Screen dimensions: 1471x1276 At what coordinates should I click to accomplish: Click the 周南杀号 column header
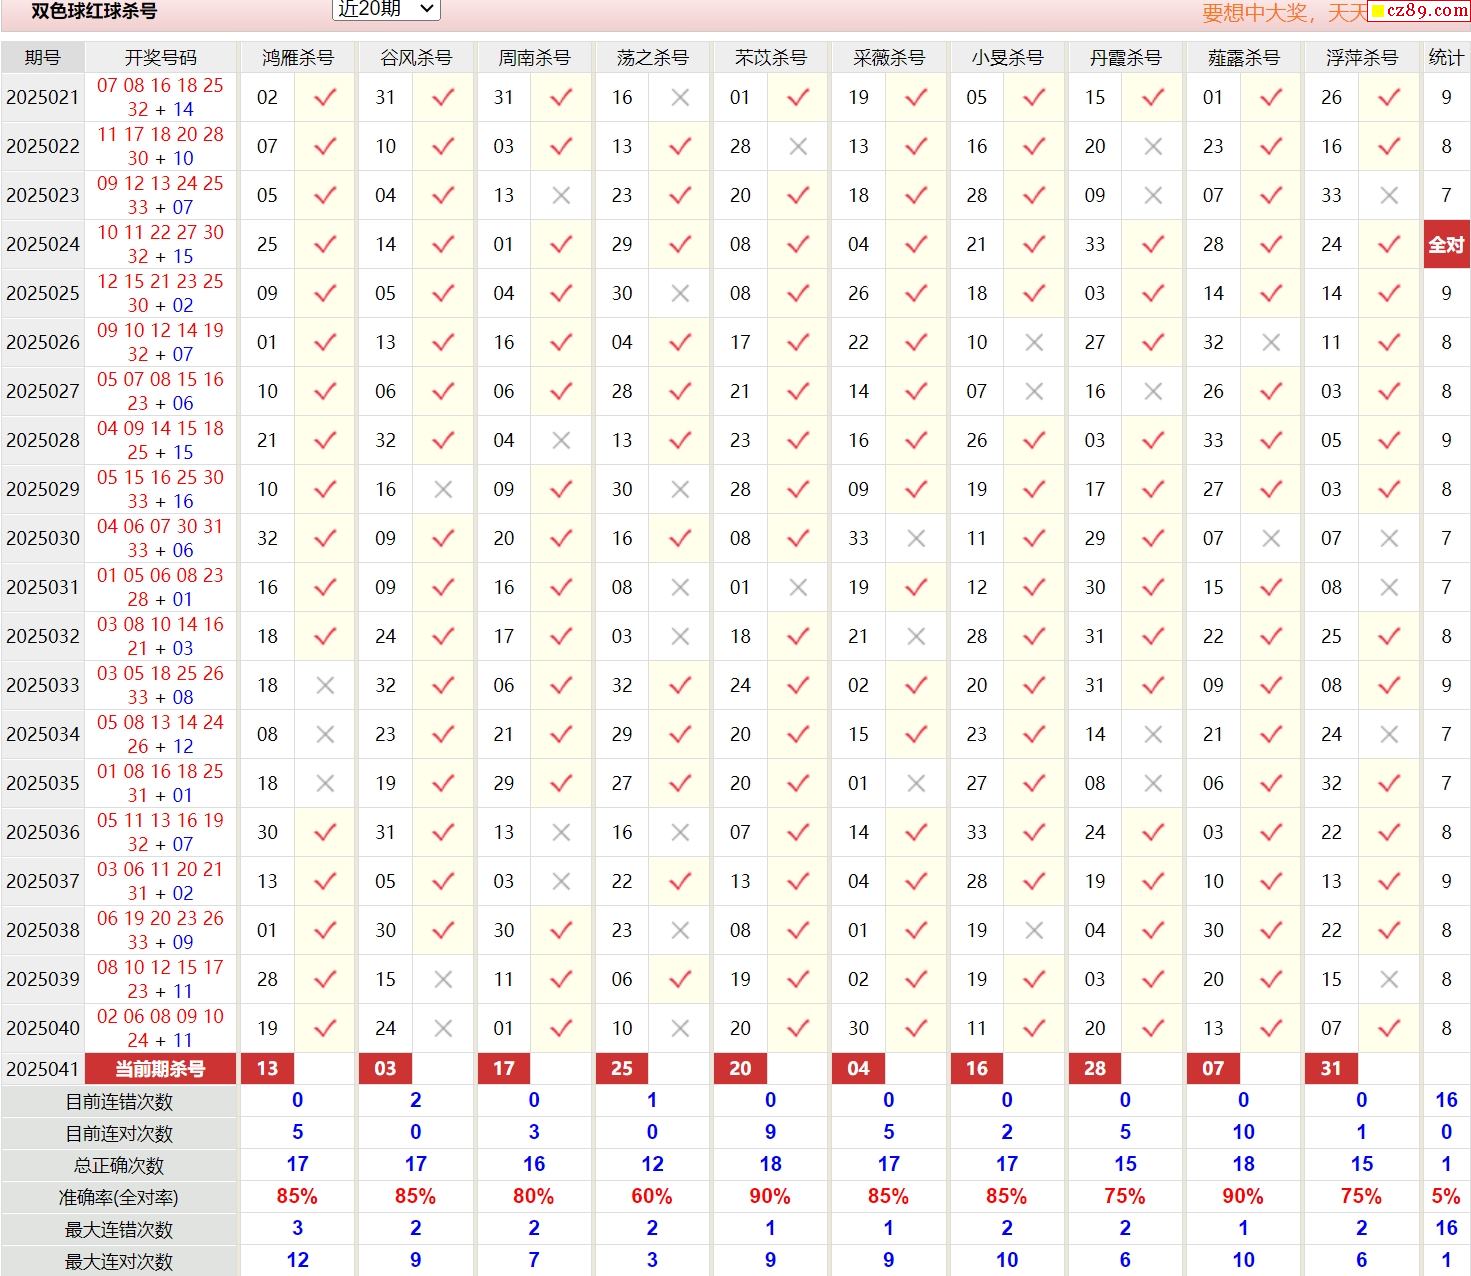click(x=534, y=57)
